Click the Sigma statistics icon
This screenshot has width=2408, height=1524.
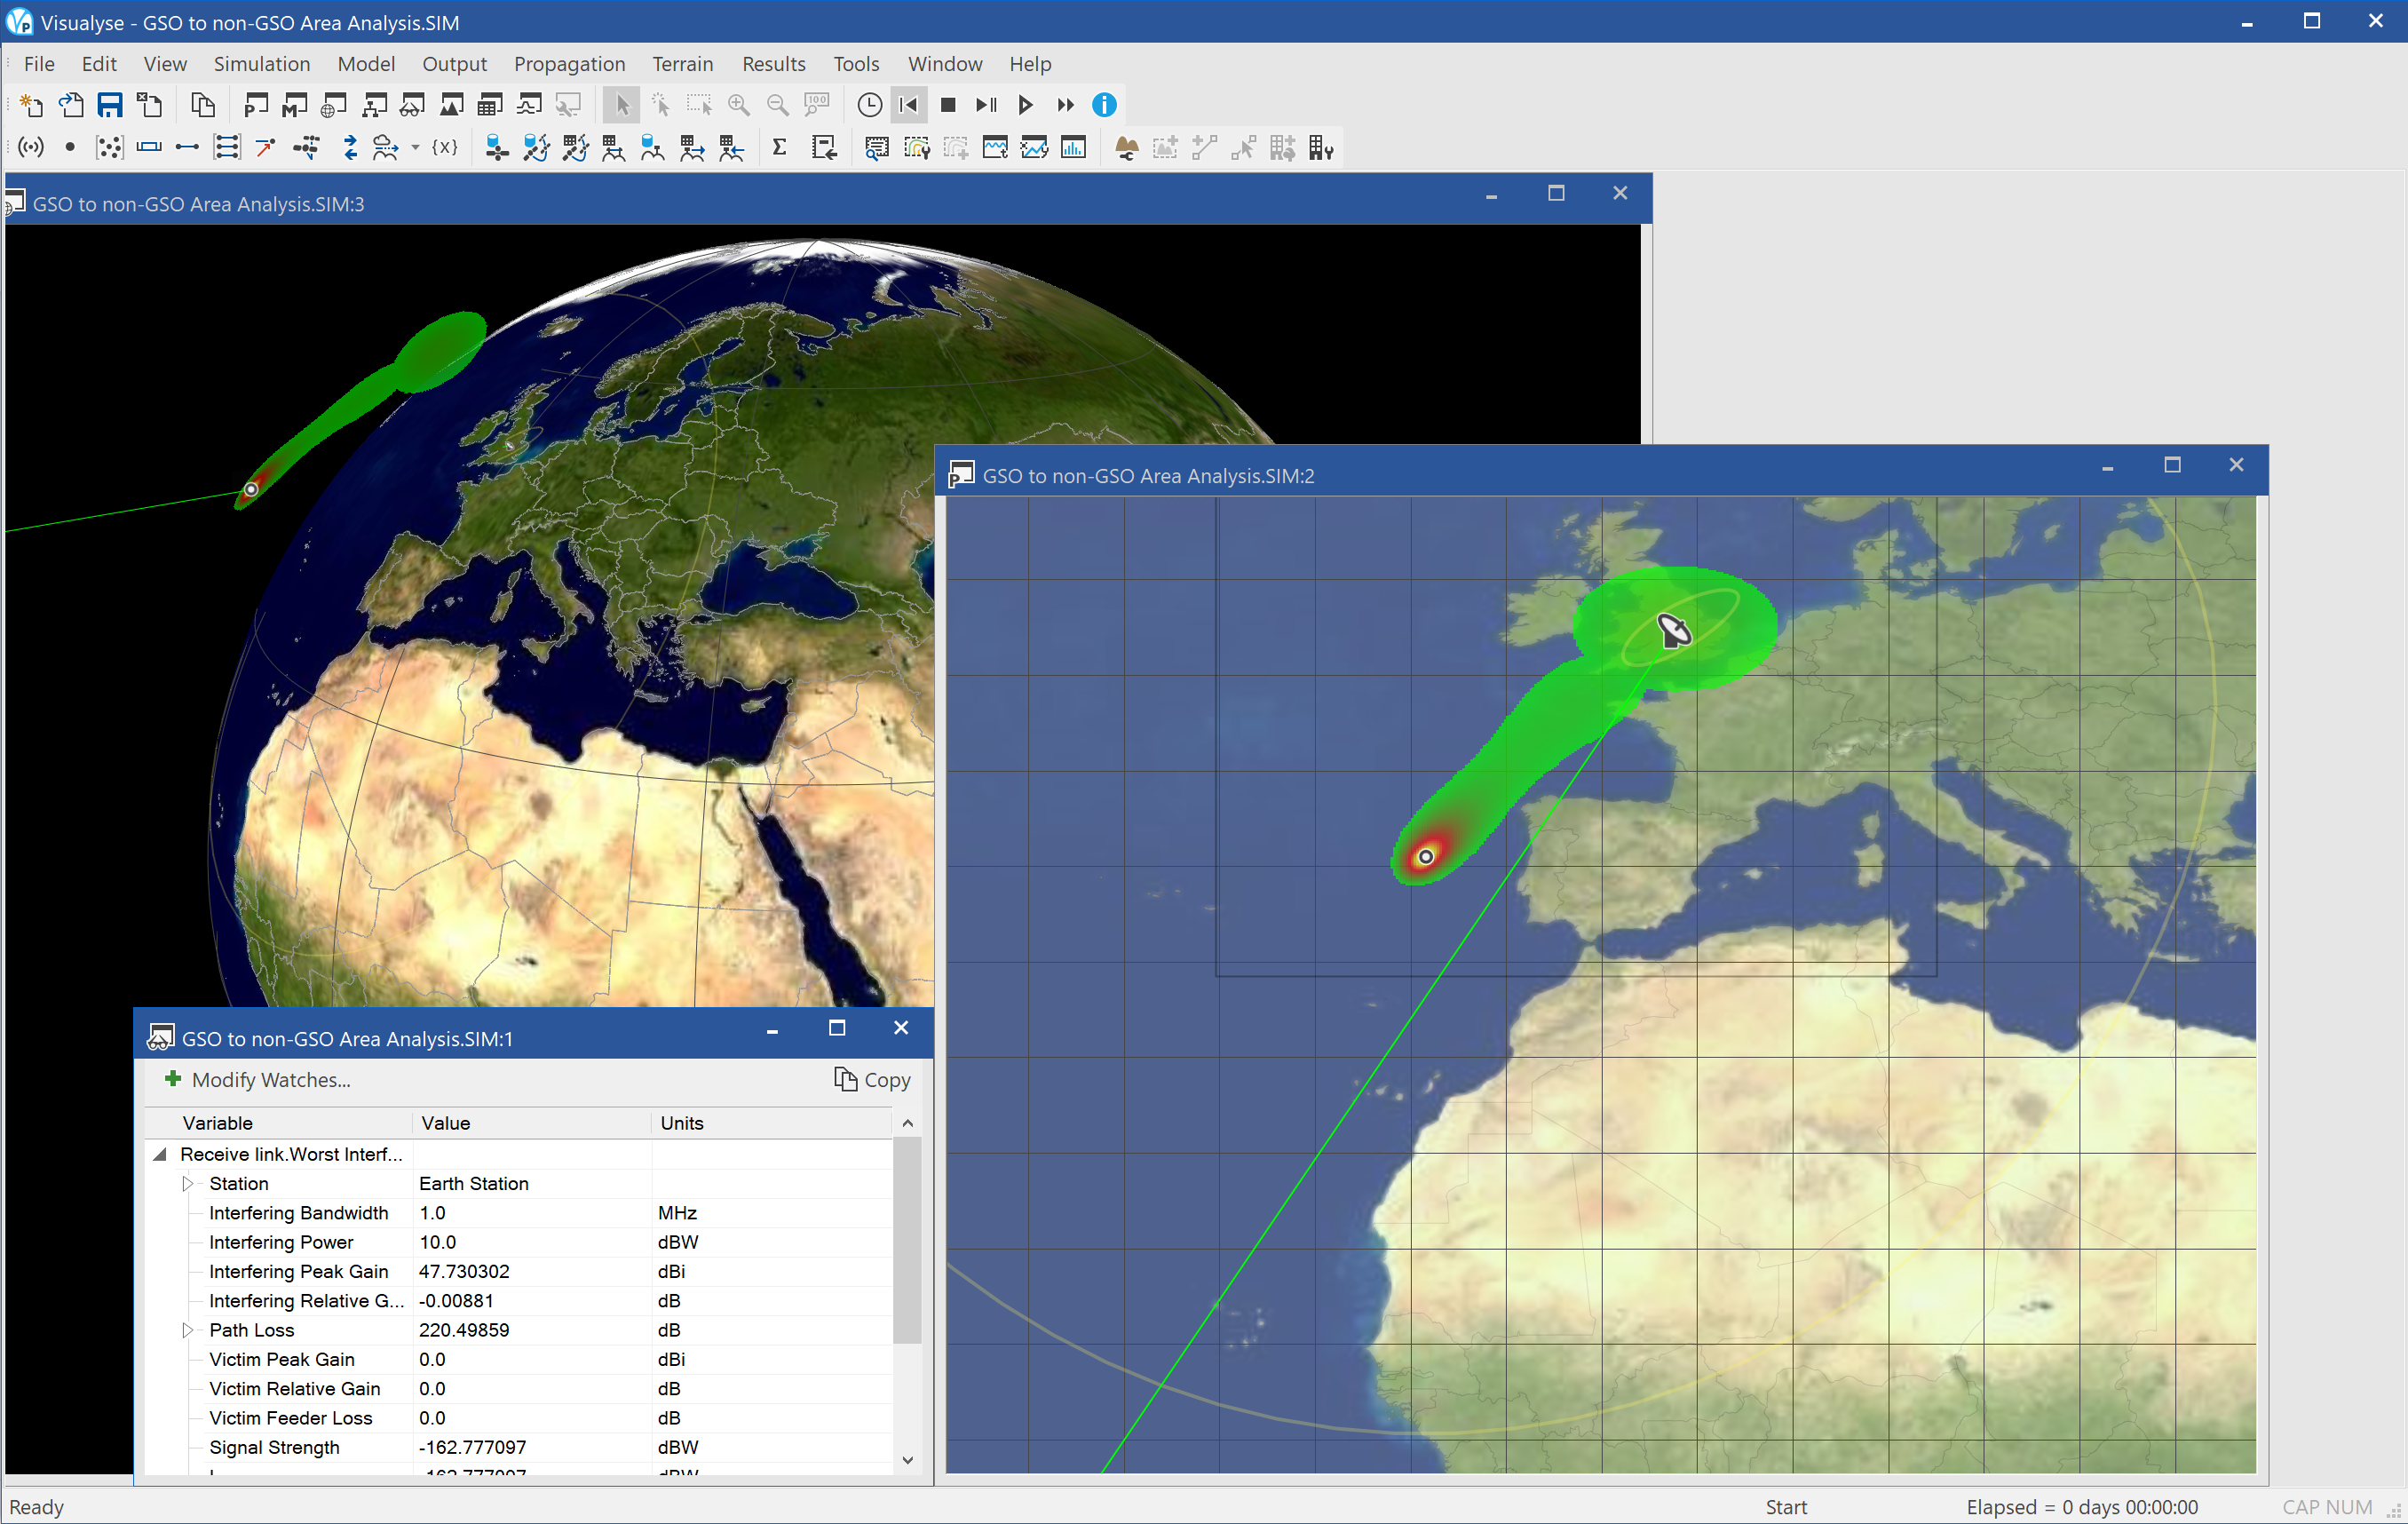click(779, 148)
